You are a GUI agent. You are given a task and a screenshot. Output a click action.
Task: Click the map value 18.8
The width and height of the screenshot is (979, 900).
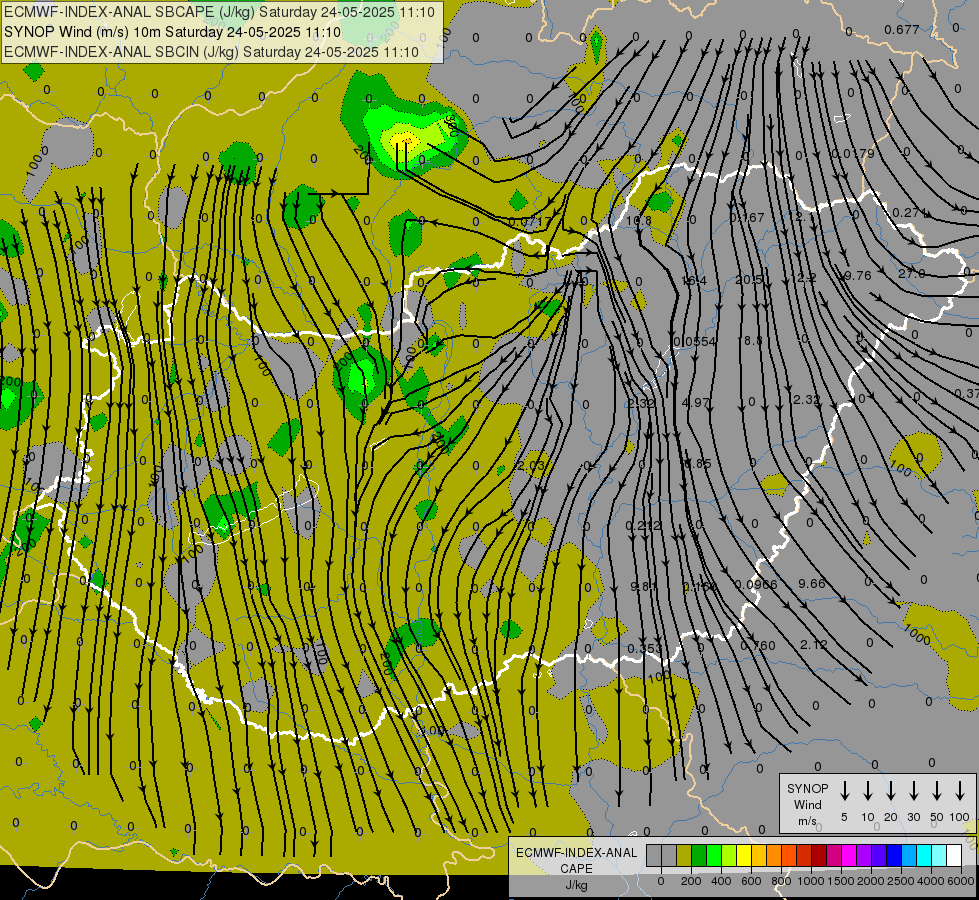(749, 340)
